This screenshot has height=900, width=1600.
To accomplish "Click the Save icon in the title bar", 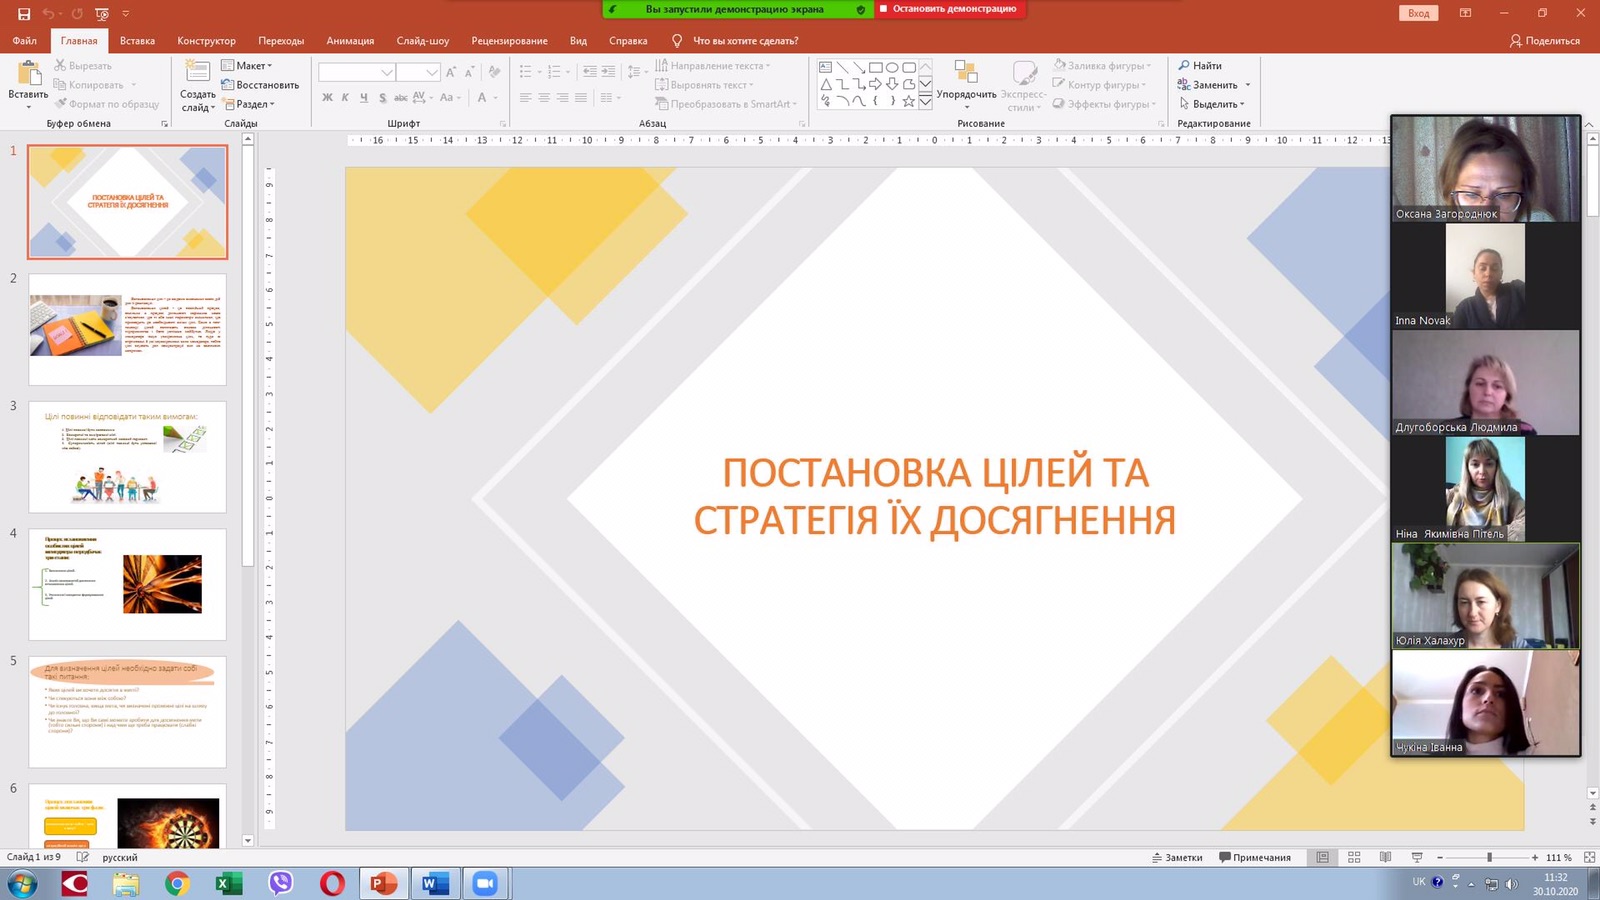I will coord(24,14).
